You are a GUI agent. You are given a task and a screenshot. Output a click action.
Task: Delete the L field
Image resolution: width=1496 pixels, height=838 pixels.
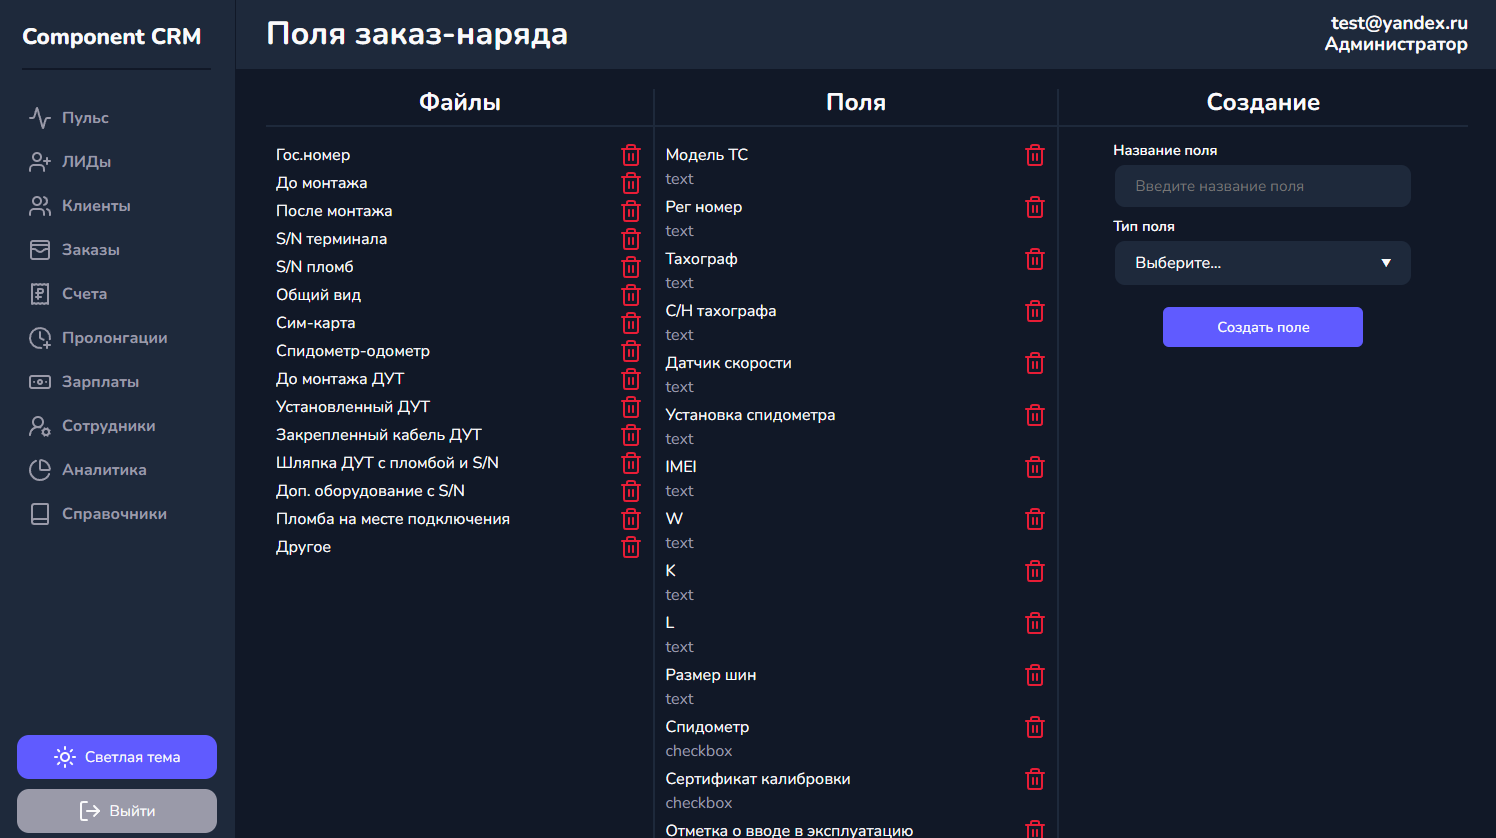pos(1035,623)
